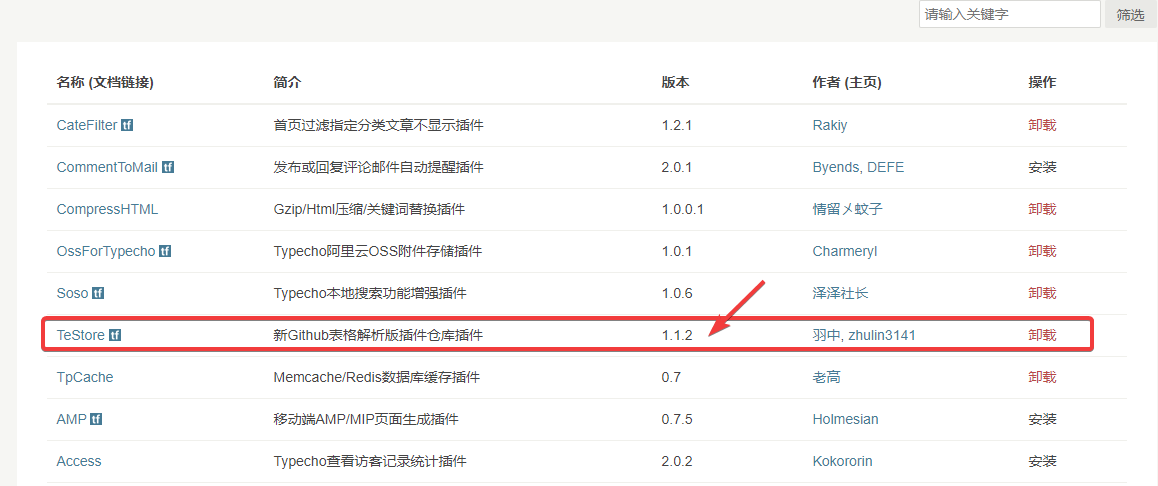The height and width of the screenshot is (486, 1158).
Task: Click version 0.7.5 of AMP
Action: (x=676, y=420)
